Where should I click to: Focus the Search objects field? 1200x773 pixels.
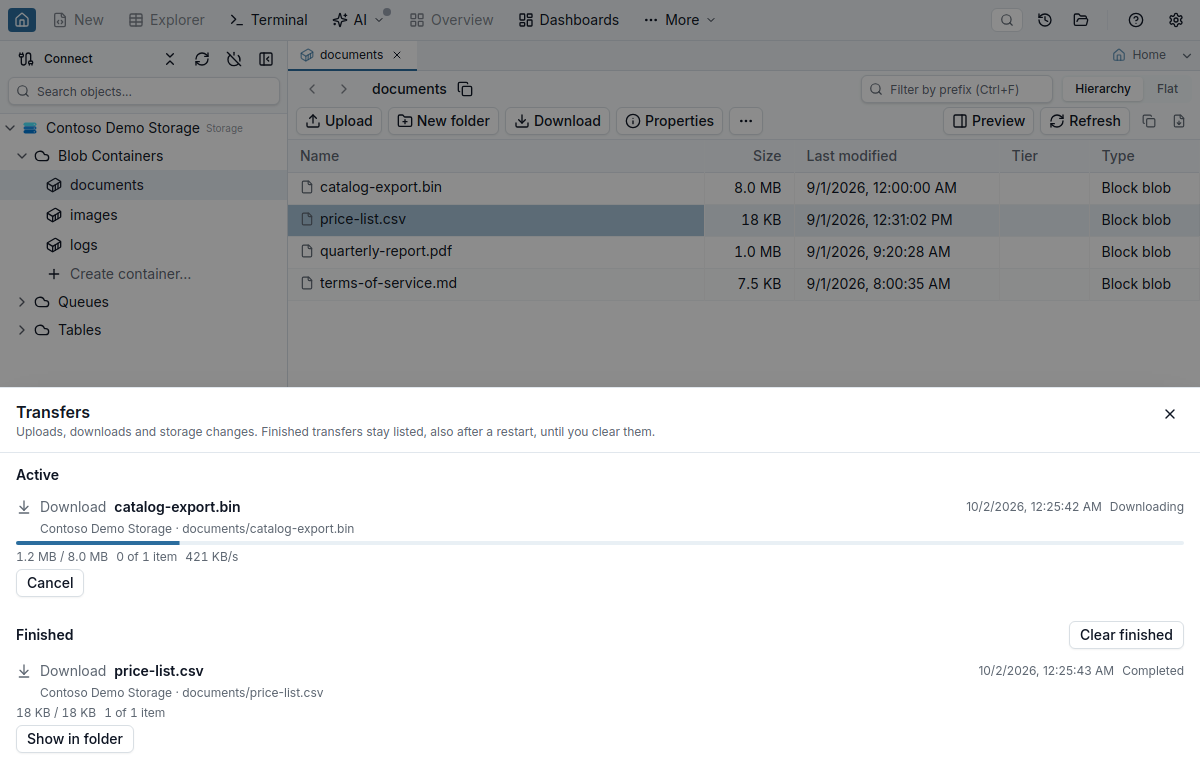point(144,91)
